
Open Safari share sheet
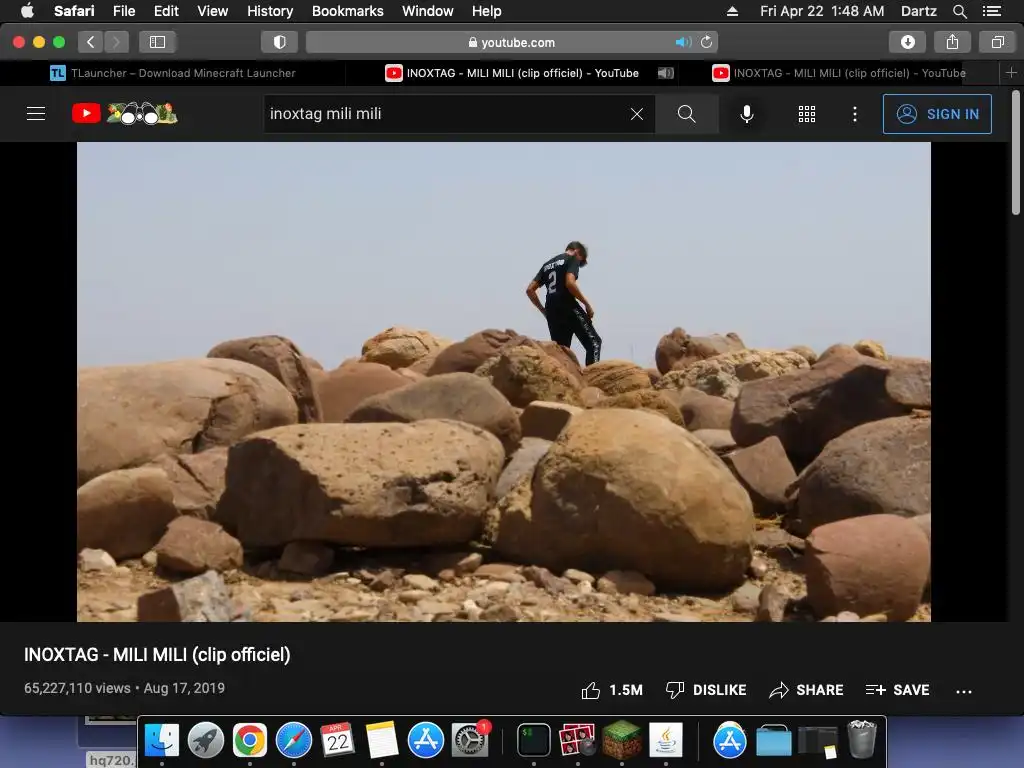(x=952, y=42)
